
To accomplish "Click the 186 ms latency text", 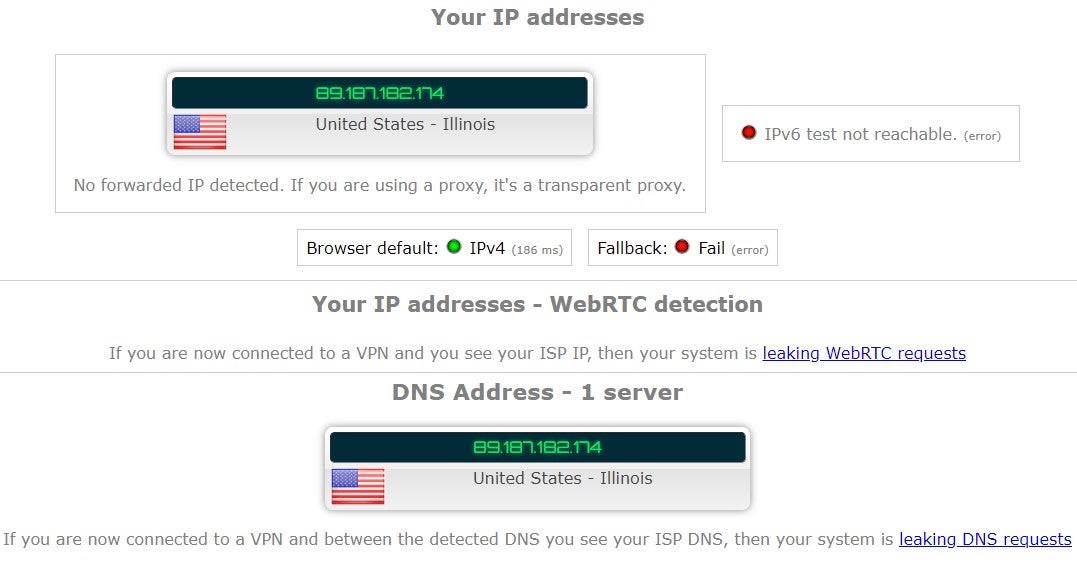I will tap(537, 250).
